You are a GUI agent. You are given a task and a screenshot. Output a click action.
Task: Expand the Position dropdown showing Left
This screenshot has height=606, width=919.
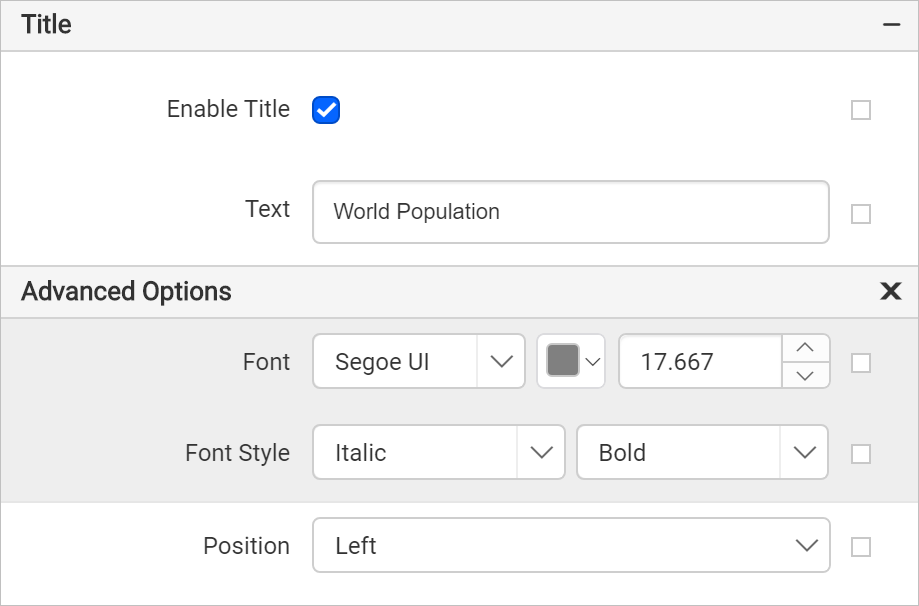pos(805,545)
